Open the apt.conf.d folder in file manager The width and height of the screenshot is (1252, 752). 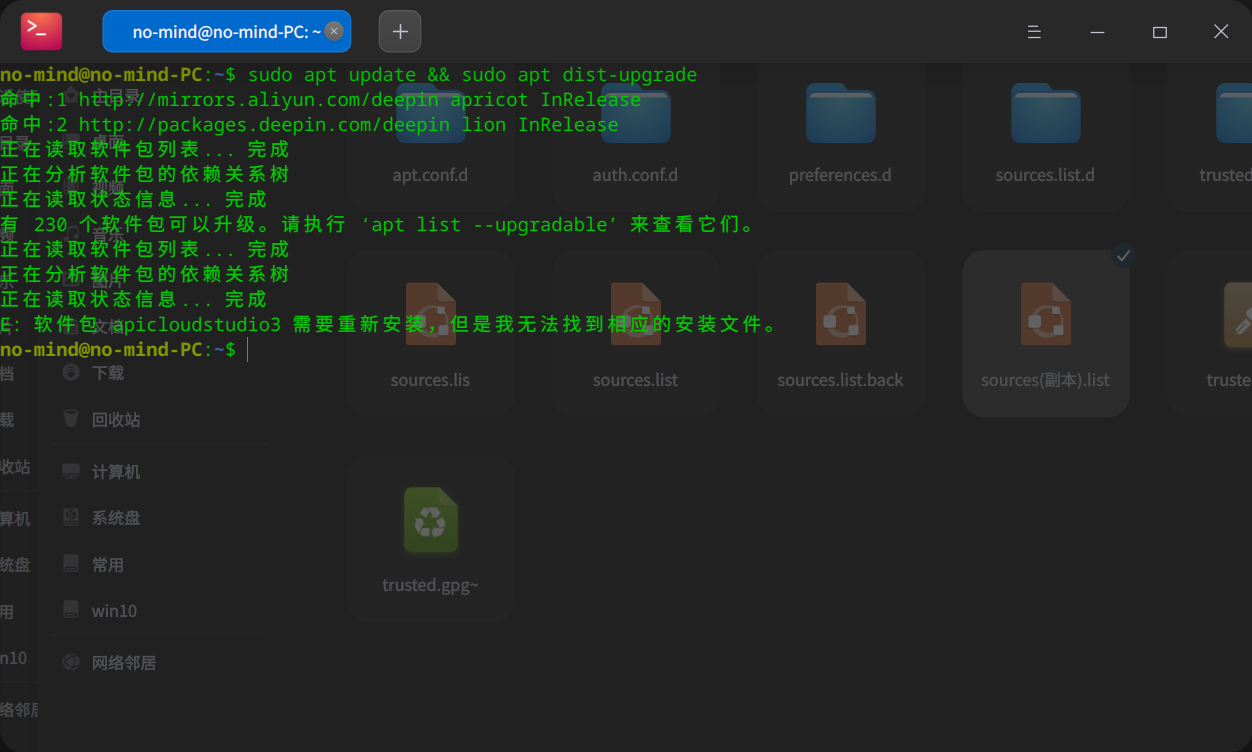(430, 115)
